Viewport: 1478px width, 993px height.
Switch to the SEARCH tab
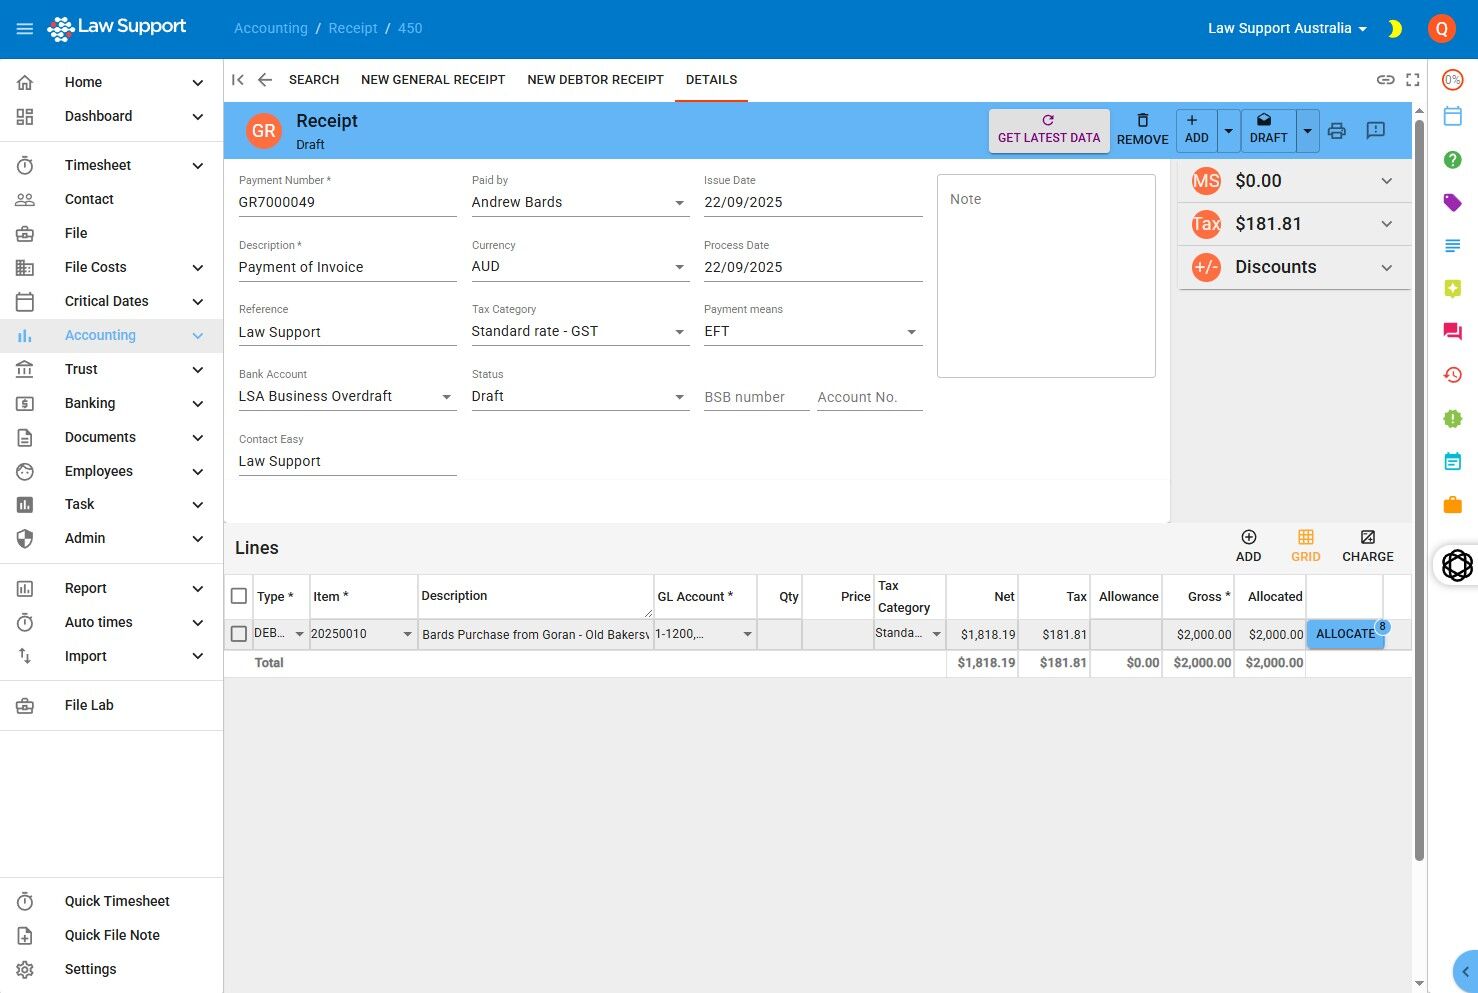point(314,80)
